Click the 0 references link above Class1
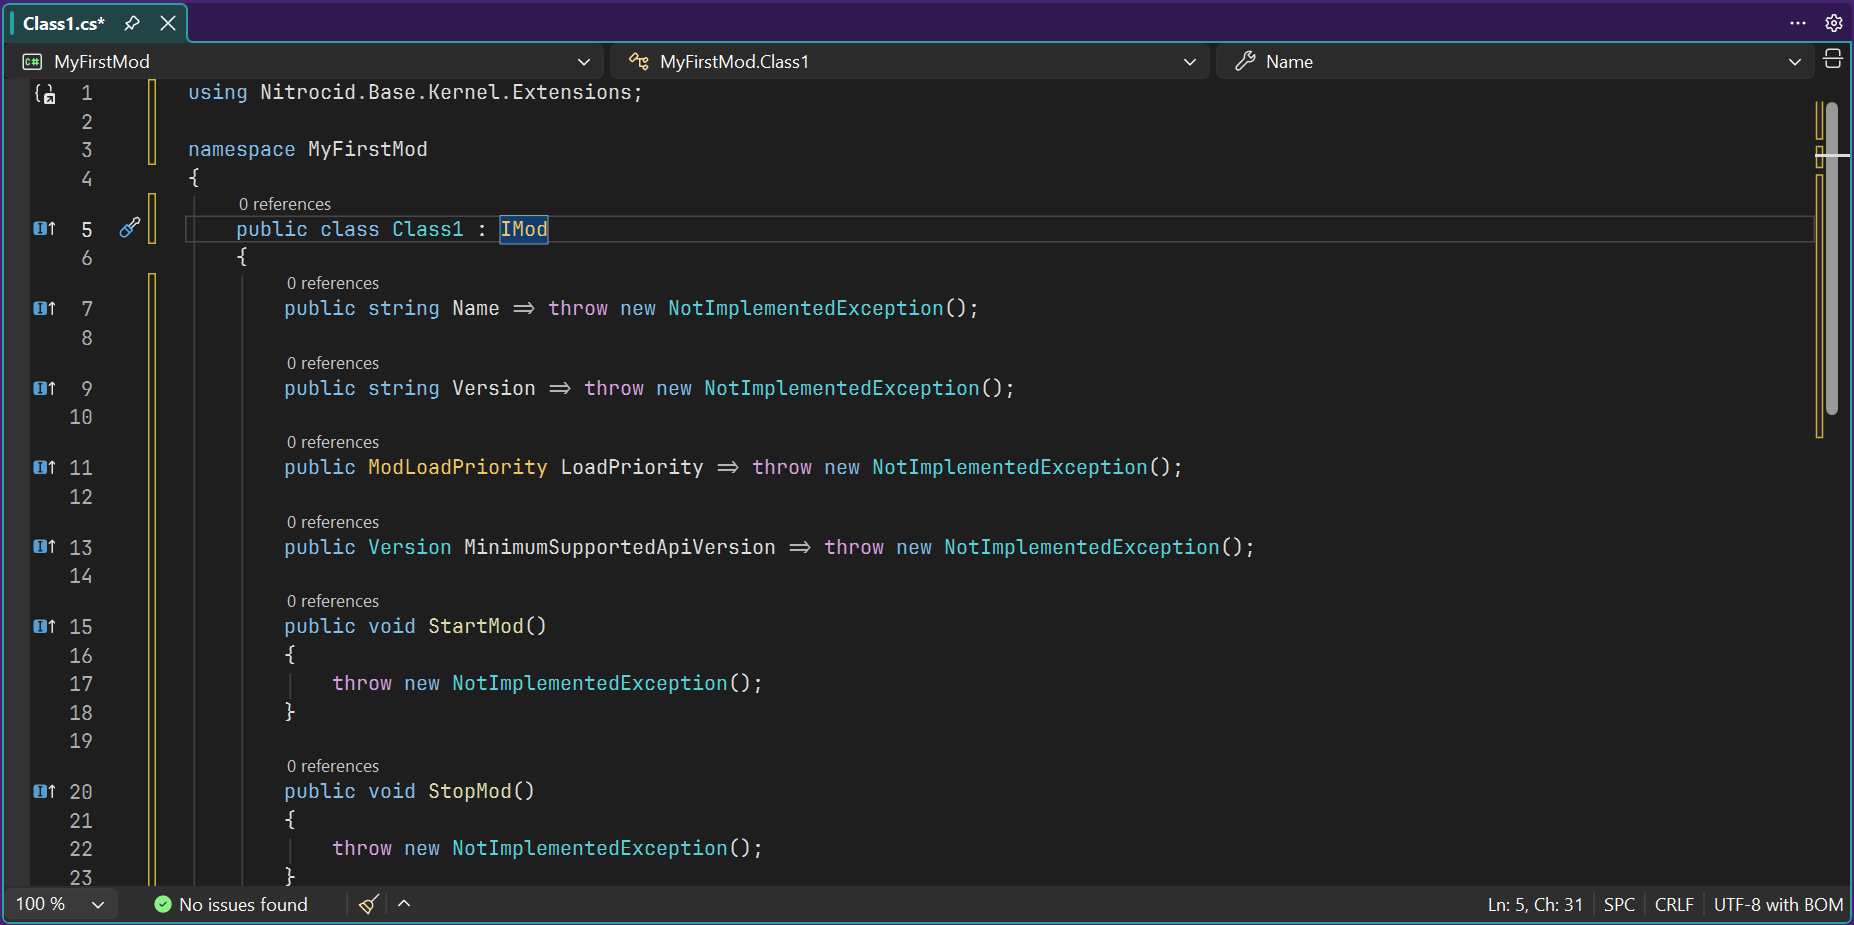The height and width of the screenshot is (925, 1854). (285, 204)
